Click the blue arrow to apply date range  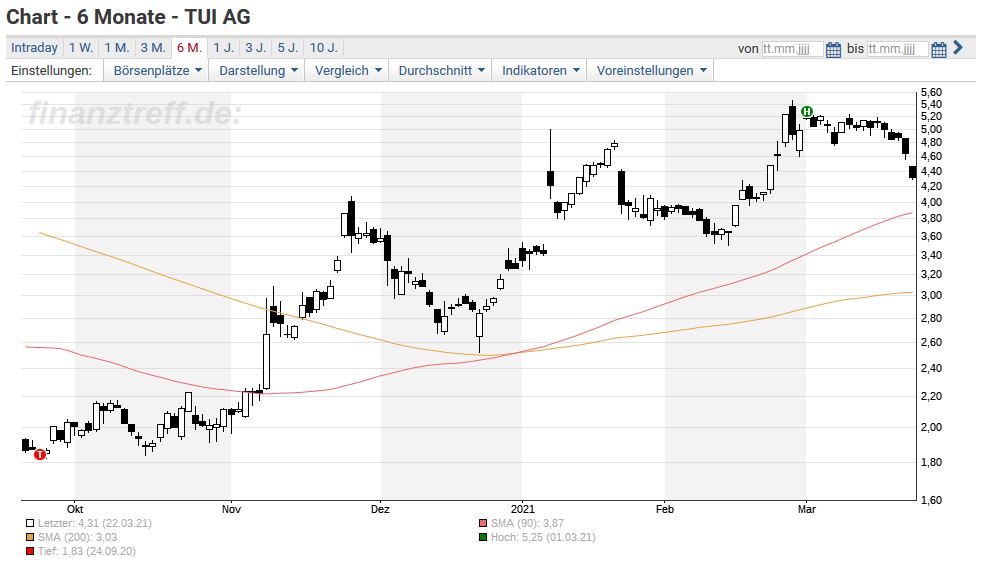(958, 47)
